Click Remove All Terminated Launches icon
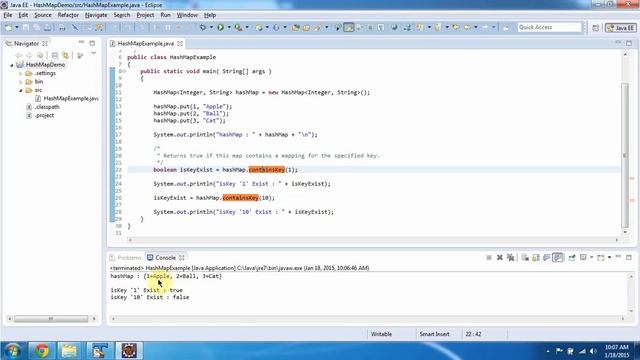 (x=510, y=258)
